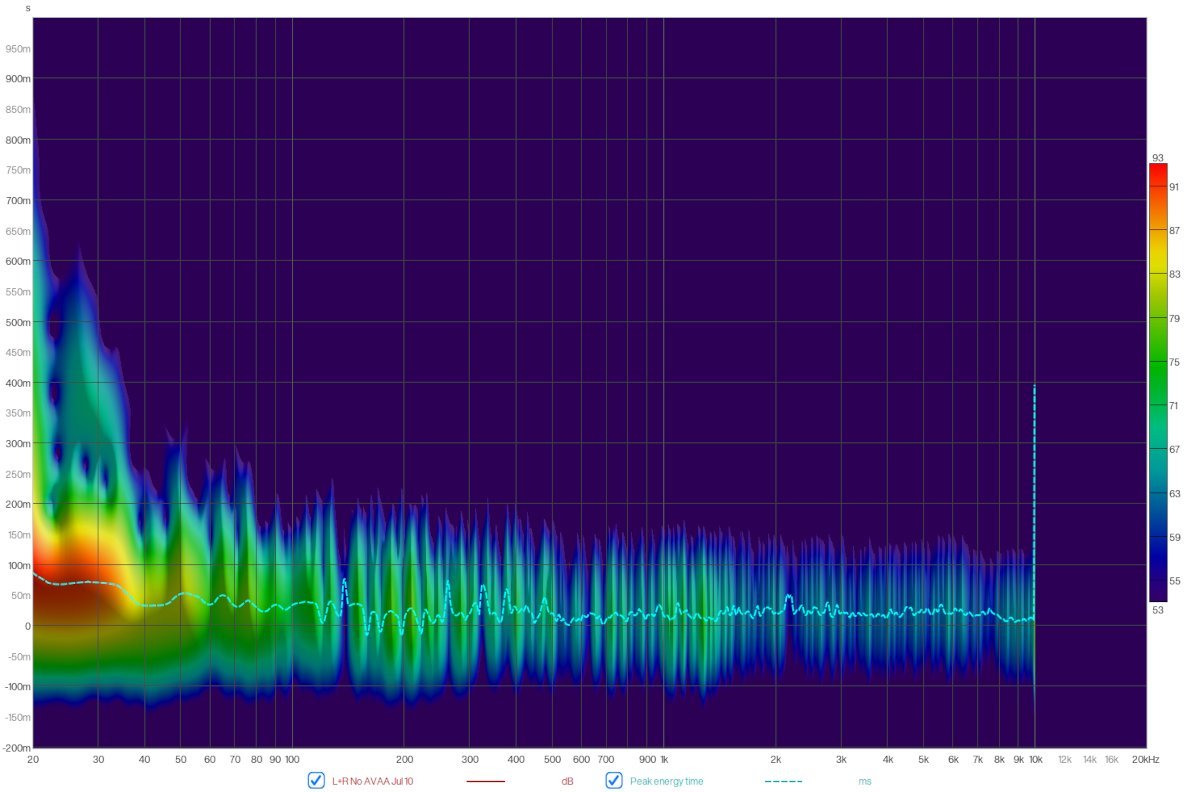Click the -200m label on time axis
This screenshot has width=1200, height=792.
pyautogui.click(x=16, y=748)
